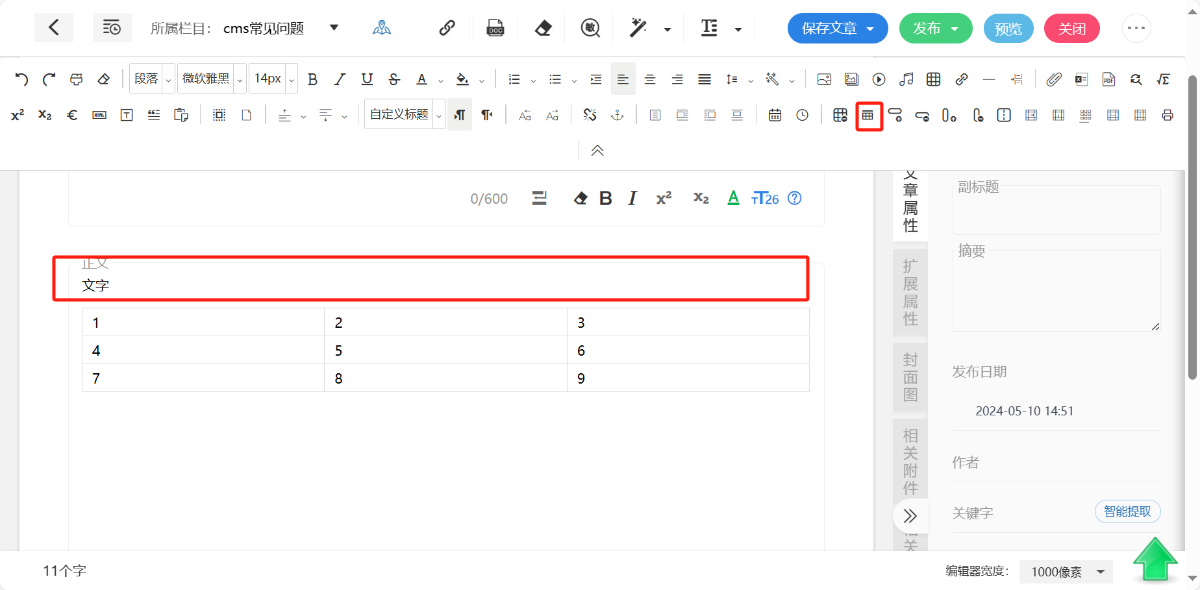The height and width of the screenshot is (590, 1200).
Task: Insert date with the calendar icon
Action: pos(775,115)
